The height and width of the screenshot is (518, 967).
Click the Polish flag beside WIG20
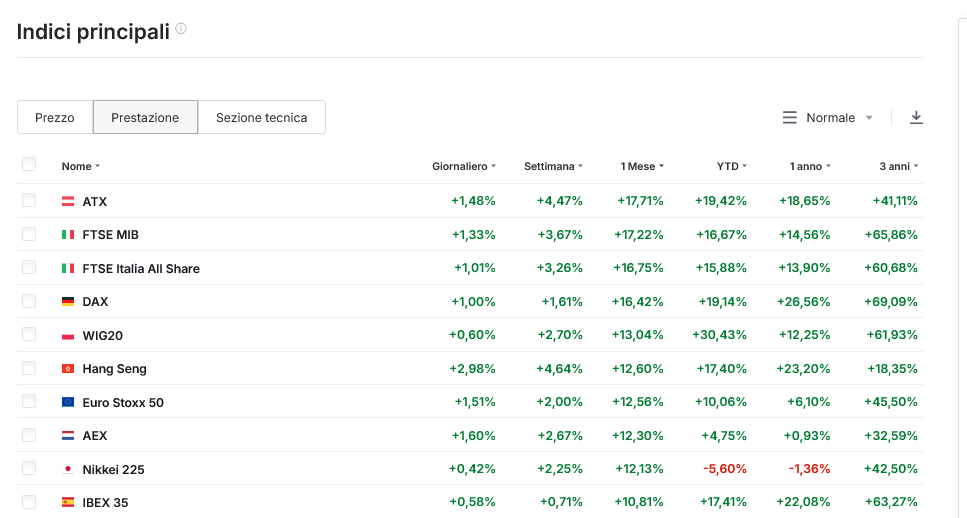coord(68,335)
